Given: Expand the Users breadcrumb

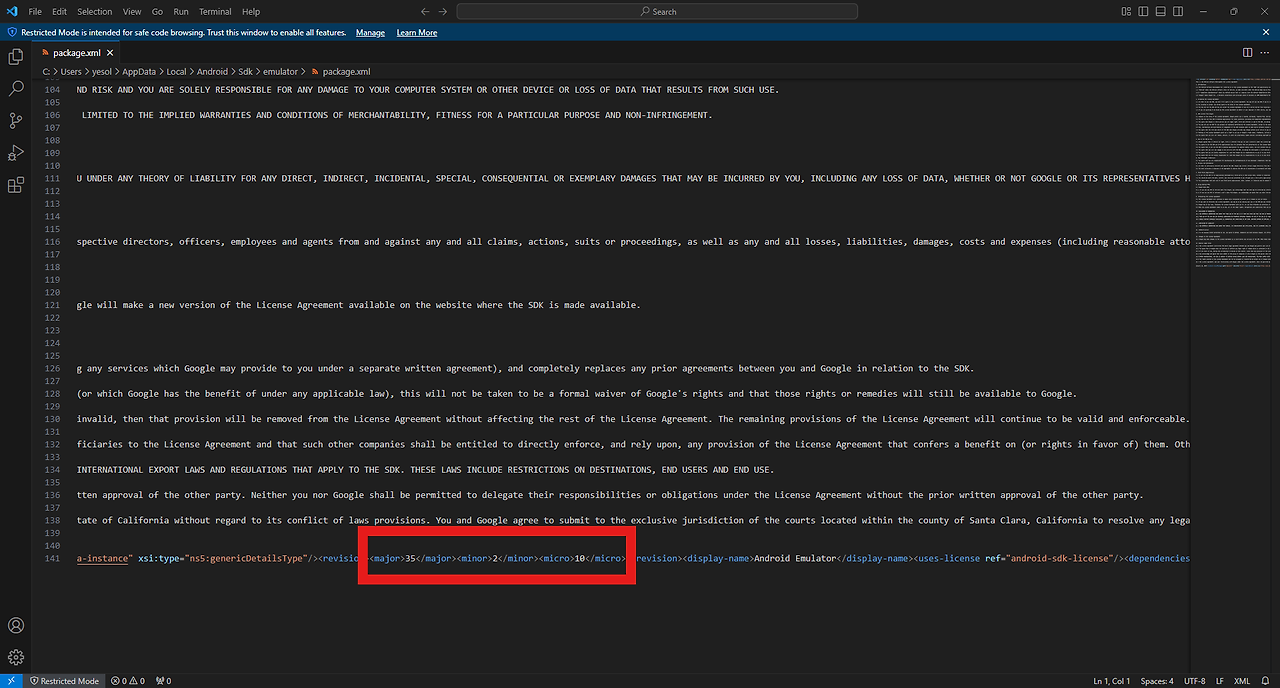Looking at the screenshot, I should pyautogui.click(x=71, y=72).
